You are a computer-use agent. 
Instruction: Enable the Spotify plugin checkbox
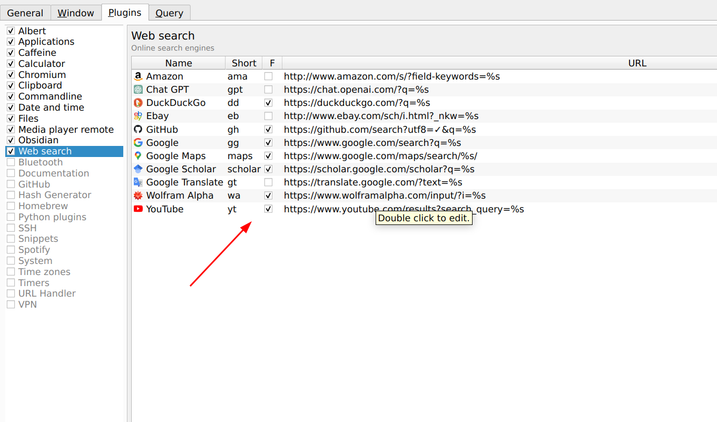pos(11,250)
